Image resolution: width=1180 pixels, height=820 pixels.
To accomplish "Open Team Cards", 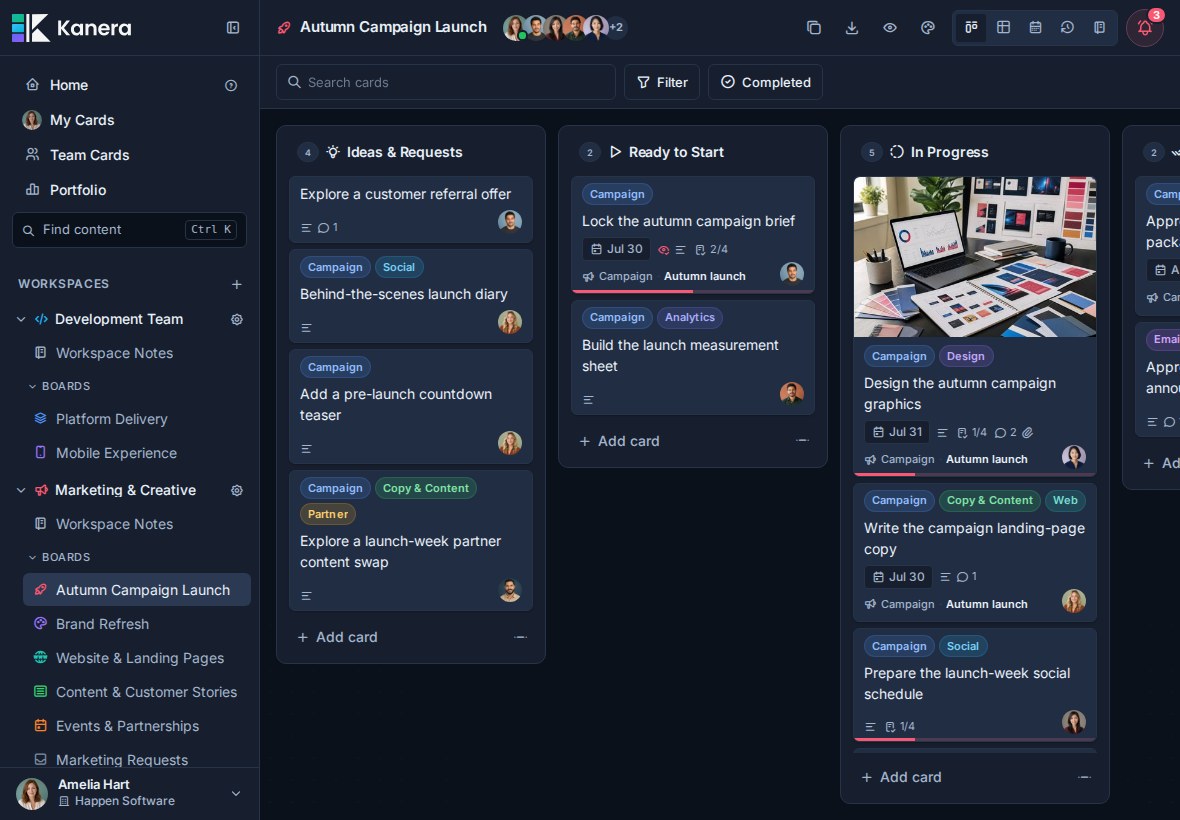I will [x=90, y=155].
